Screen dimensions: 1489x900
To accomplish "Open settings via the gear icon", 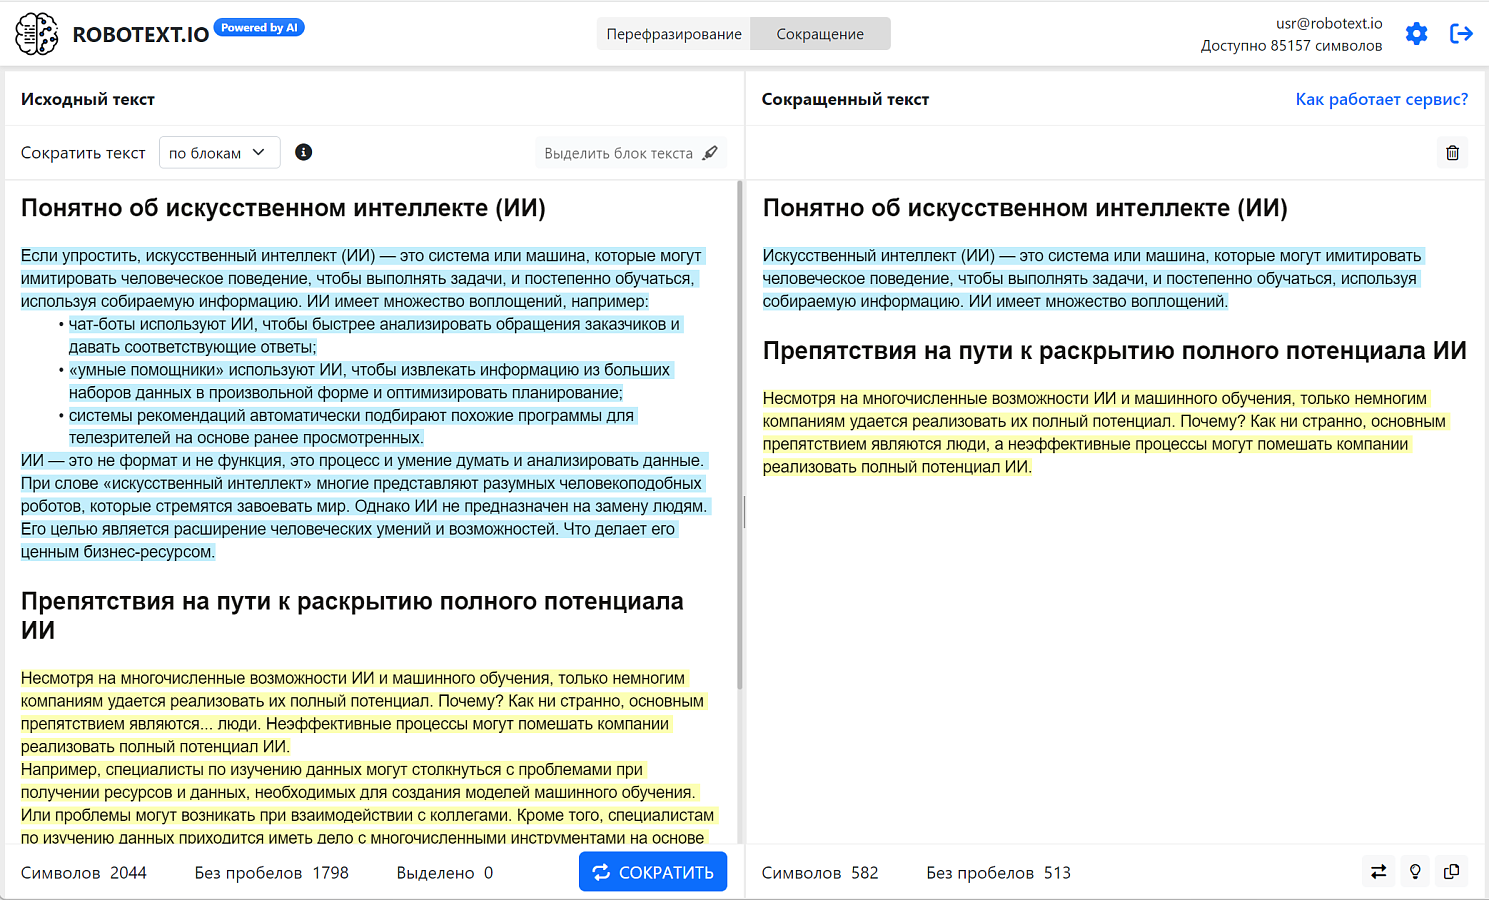I will click(x=1416, y=34).
